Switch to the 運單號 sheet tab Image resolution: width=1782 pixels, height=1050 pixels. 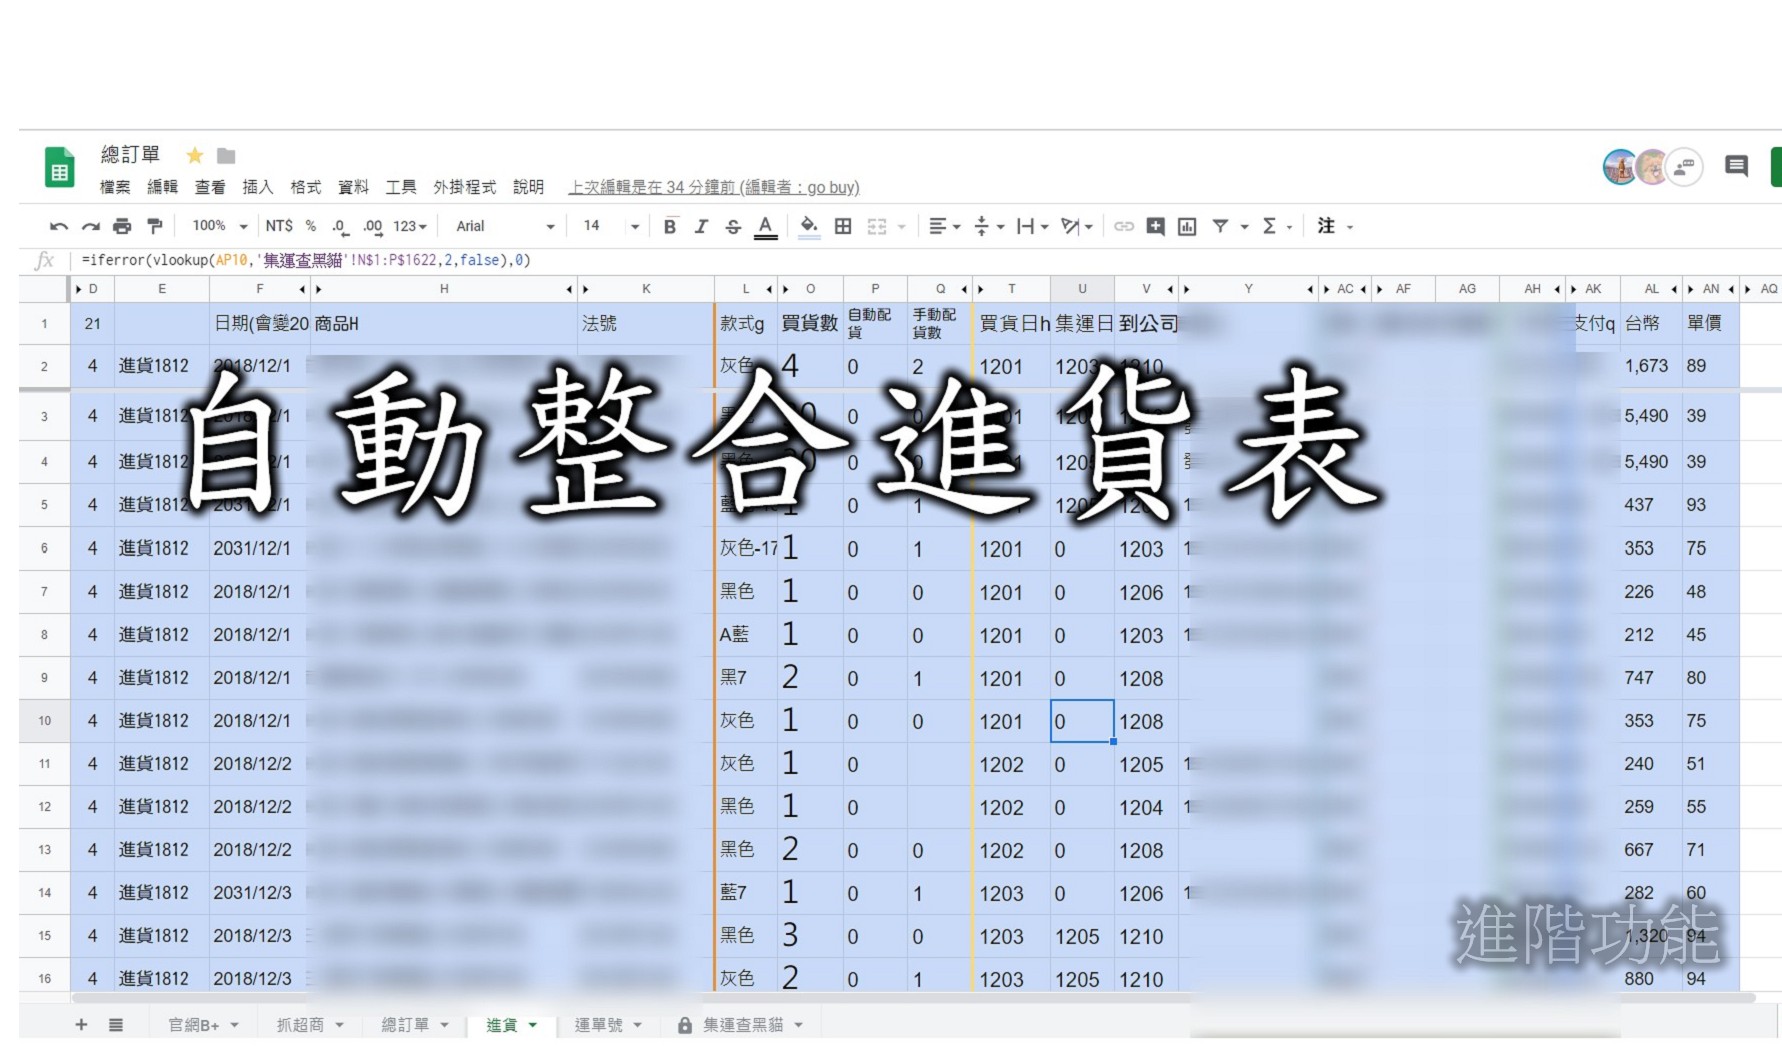600,1024
